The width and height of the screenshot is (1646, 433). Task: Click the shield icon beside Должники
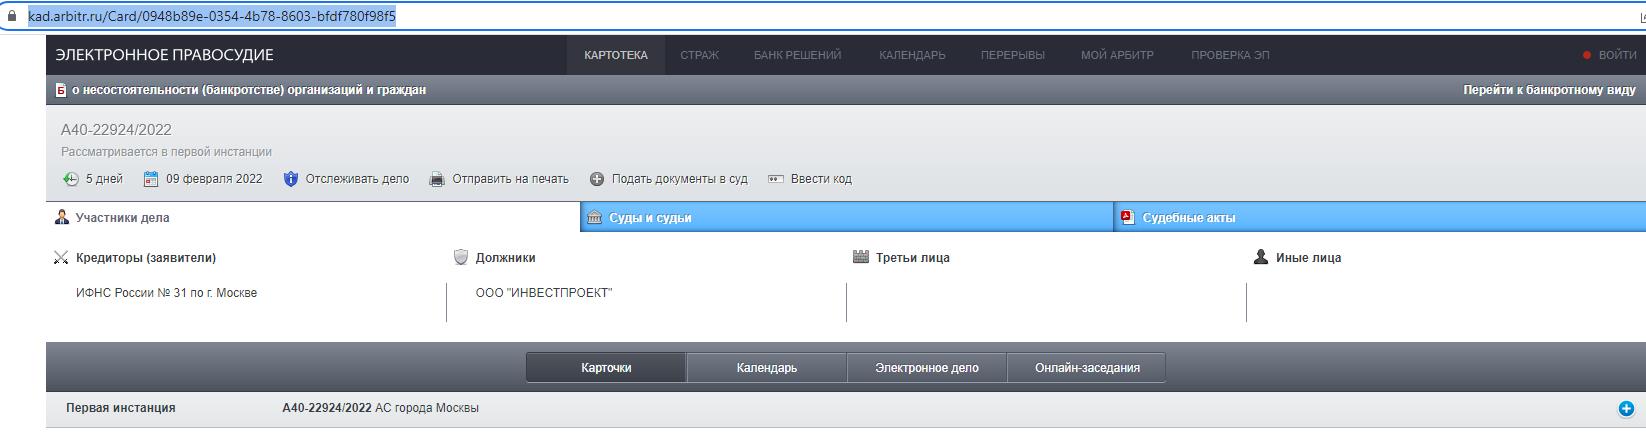tap(461, 257)
